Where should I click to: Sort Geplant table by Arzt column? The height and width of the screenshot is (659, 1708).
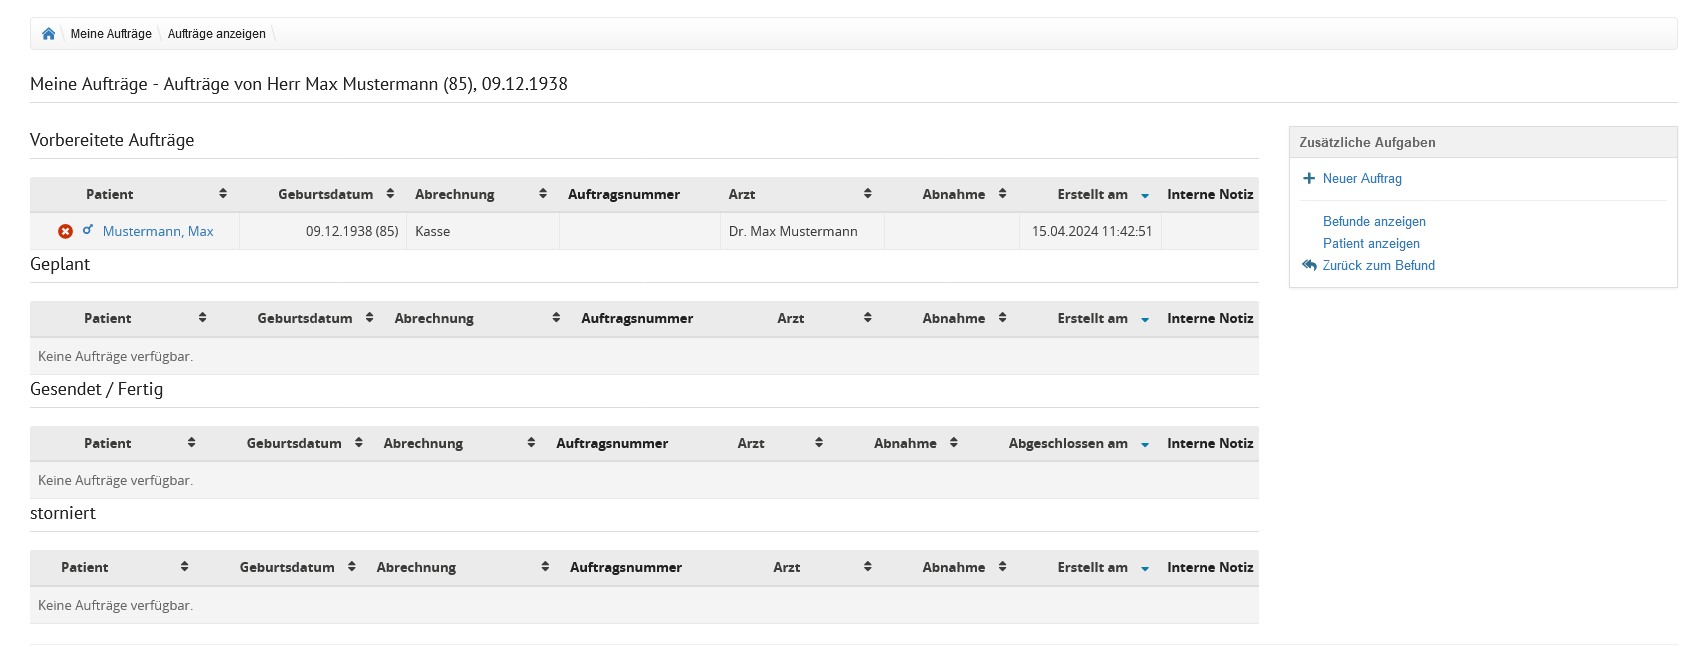click(867, 318)
